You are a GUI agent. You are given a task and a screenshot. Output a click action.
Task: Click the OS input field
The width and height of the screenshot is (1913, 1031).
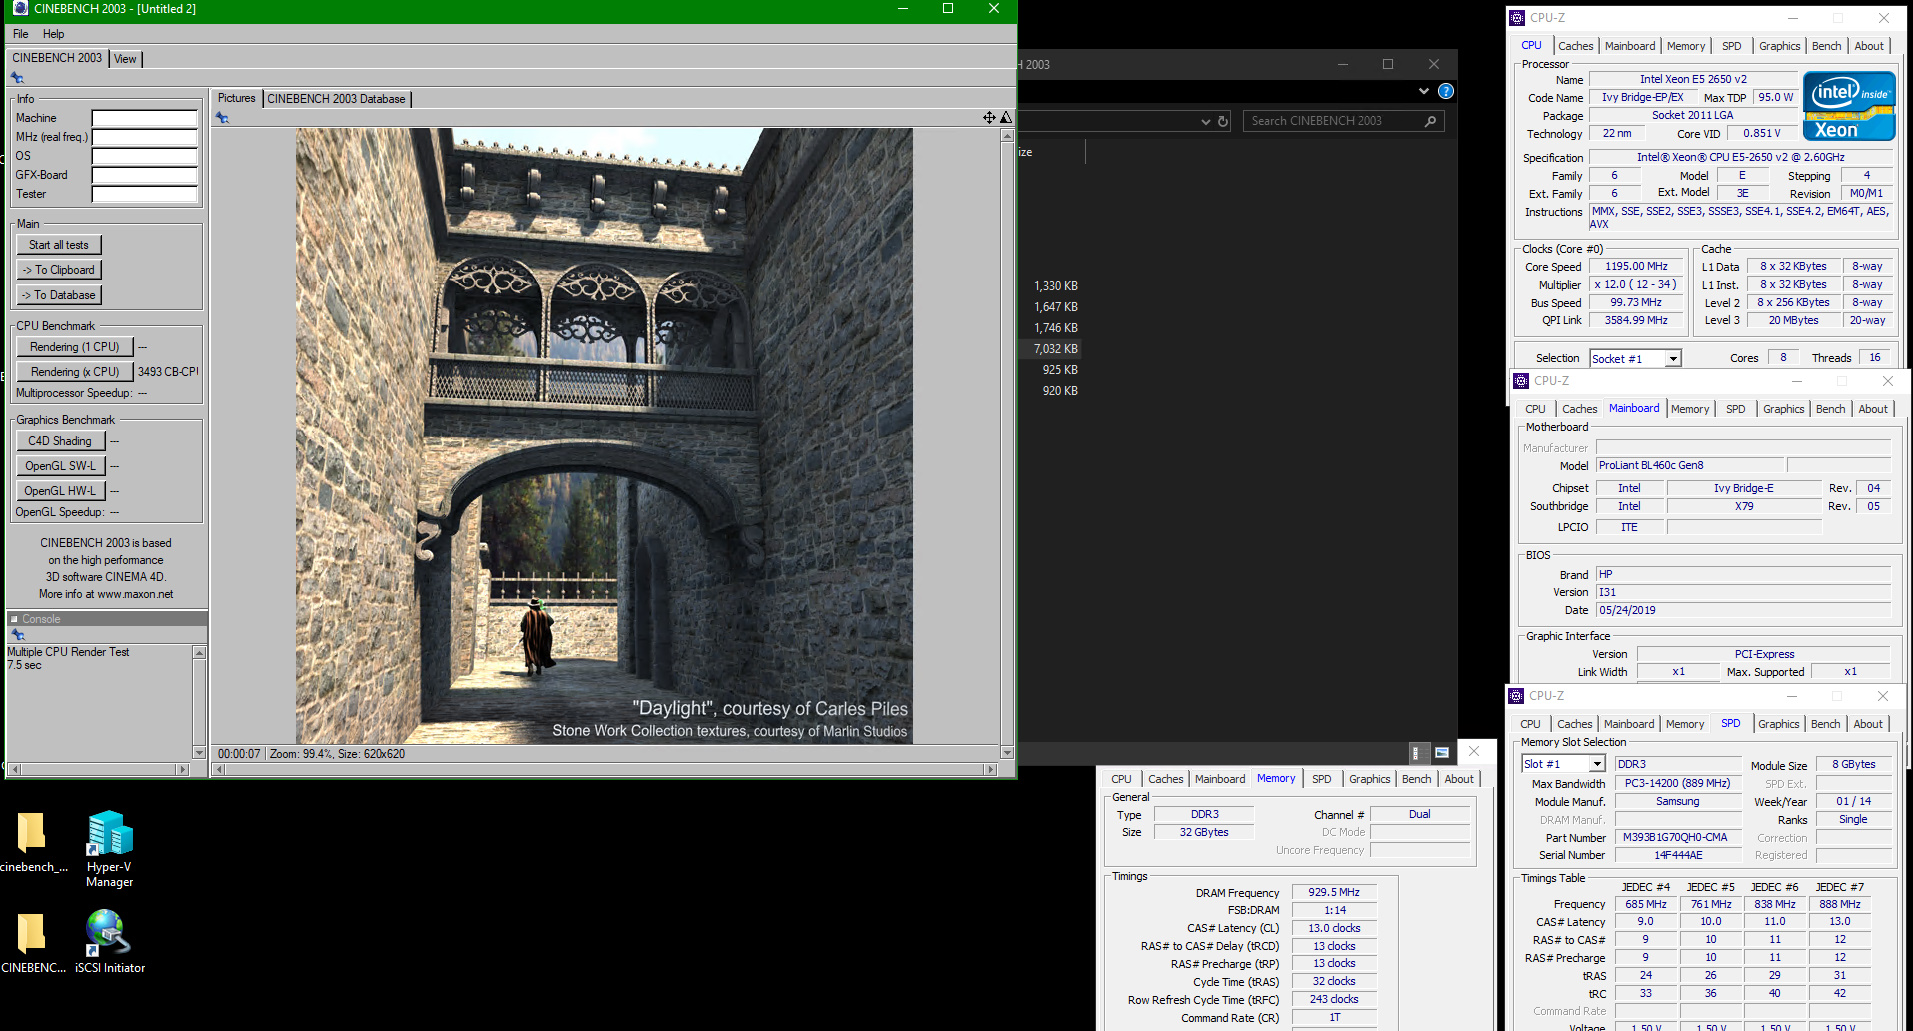tap(145, 156)
